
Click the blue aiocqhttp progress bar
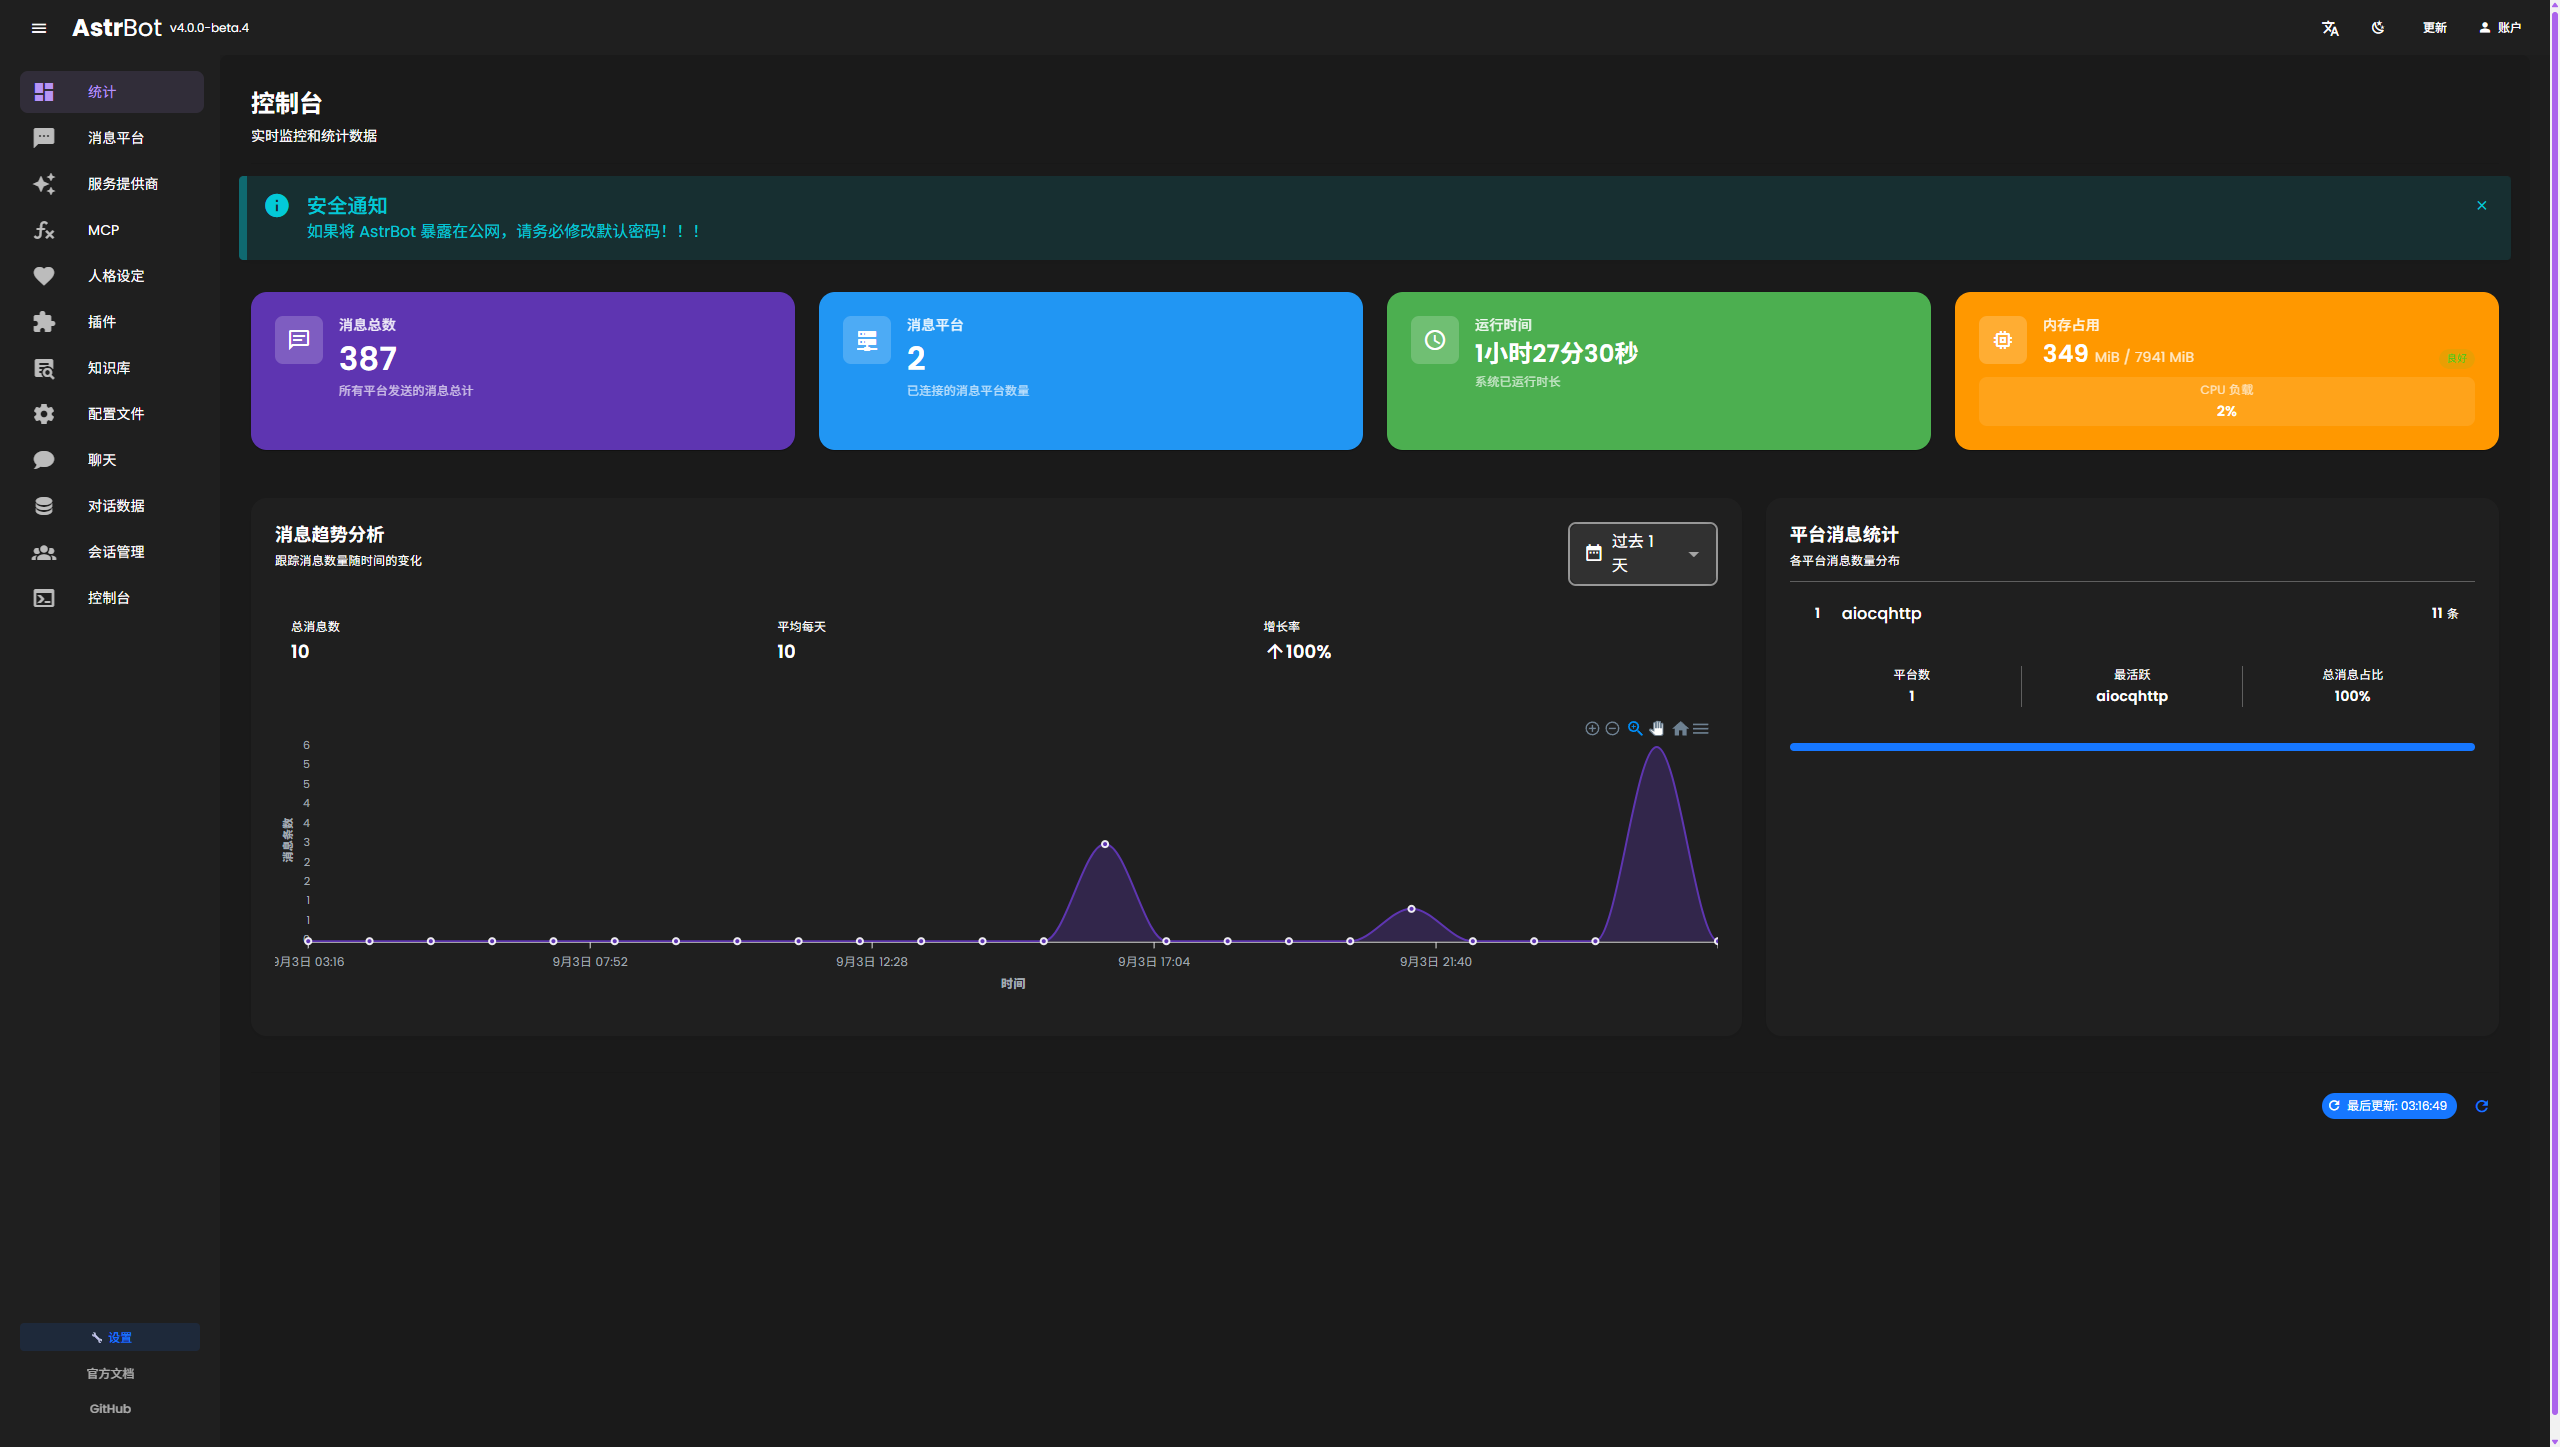[2131, 747]
